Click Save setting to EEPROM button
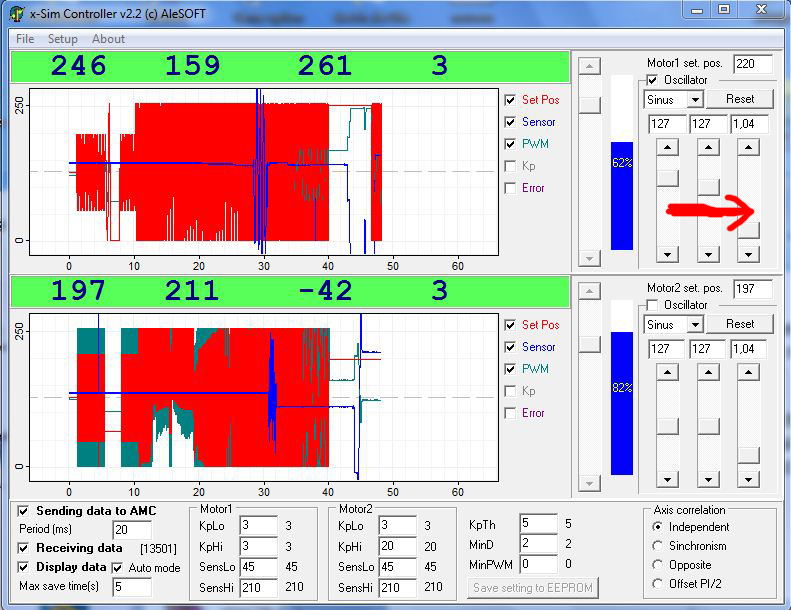Screen dimensions: 791x610 (x=532, y=588)
